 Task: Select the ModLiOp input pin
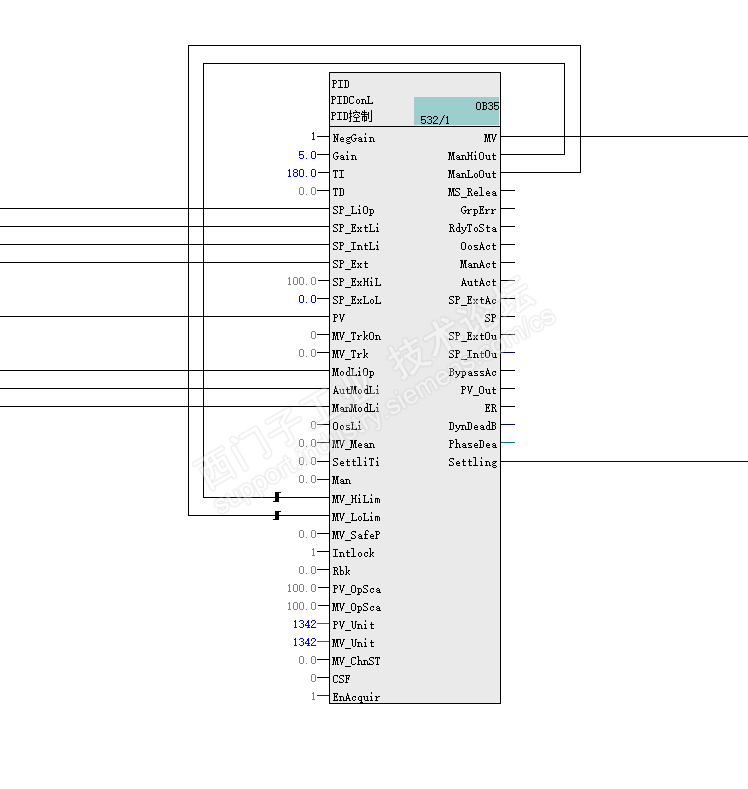point(353,372)
